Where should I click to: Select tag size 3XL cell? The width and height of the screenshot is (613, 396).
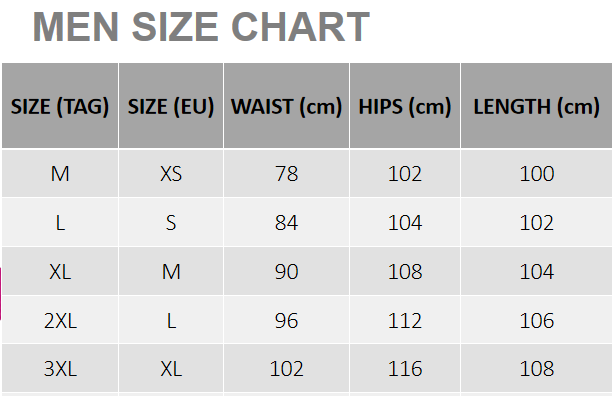click(60, 369)
